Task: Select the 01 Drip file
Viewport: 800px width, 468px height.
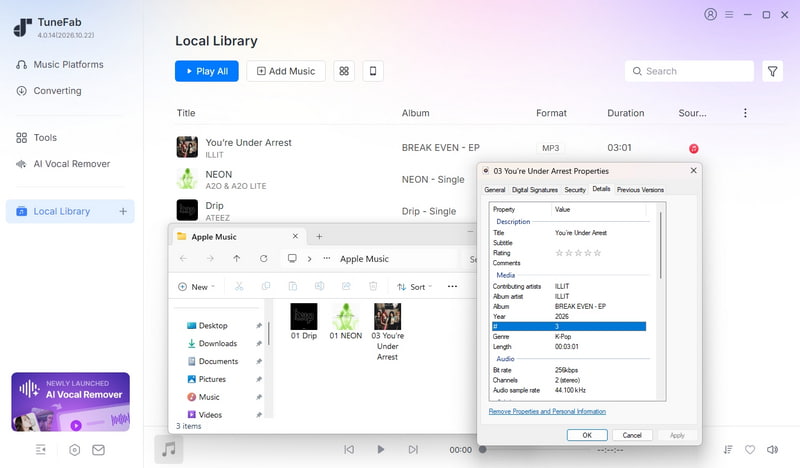Action: coord(304,322)
